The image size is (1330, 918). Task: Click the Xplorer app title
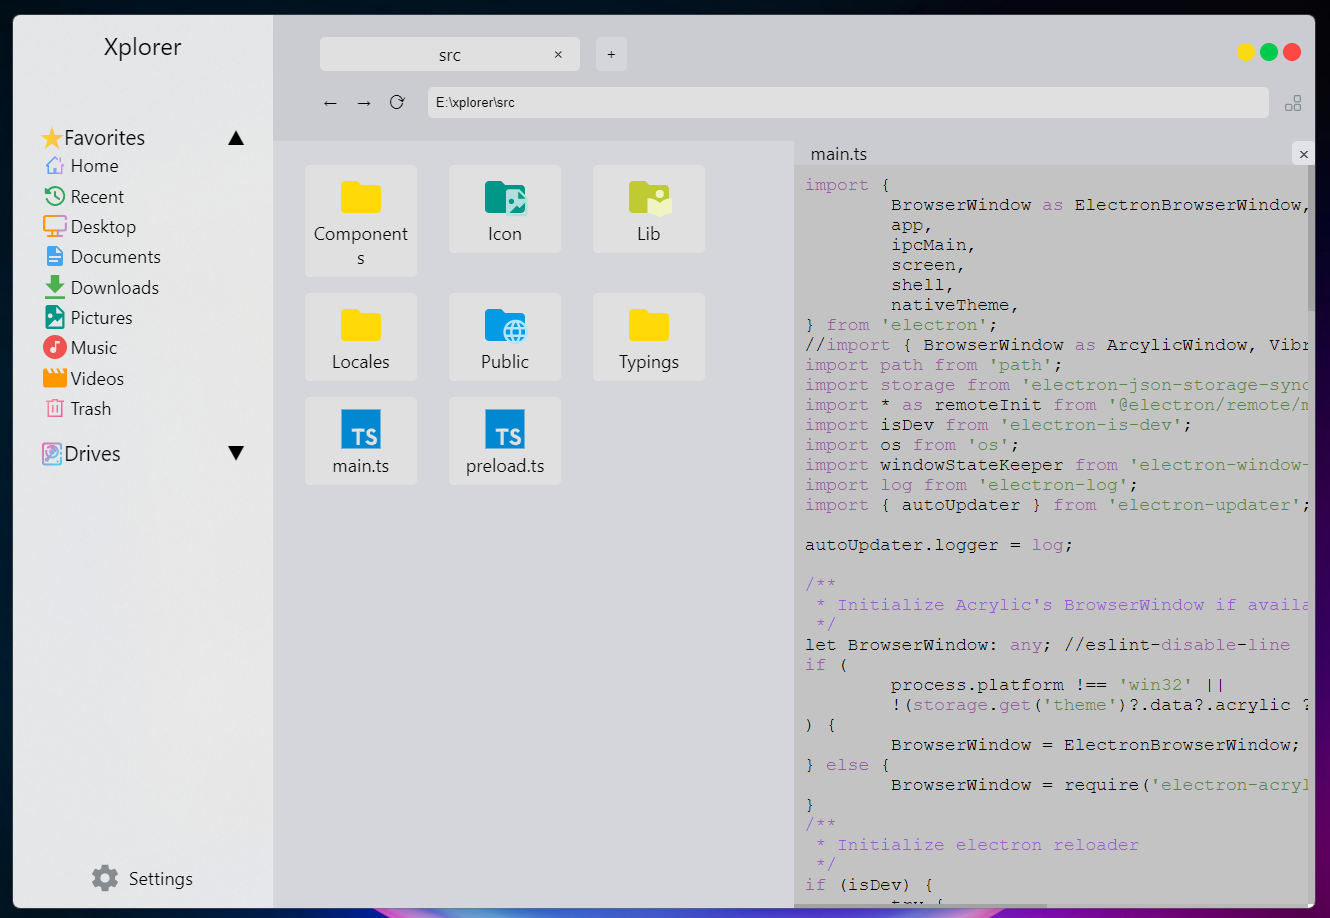143,47
